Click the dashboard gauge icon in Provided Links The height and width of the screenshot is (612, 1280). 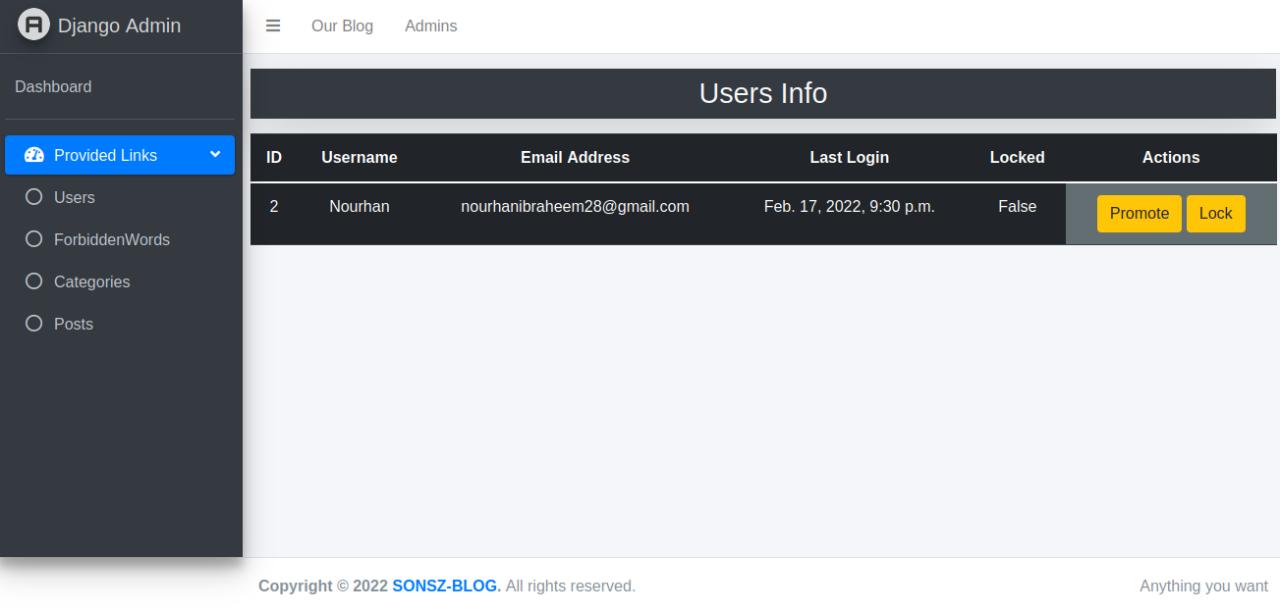click(x=34, y=155)
